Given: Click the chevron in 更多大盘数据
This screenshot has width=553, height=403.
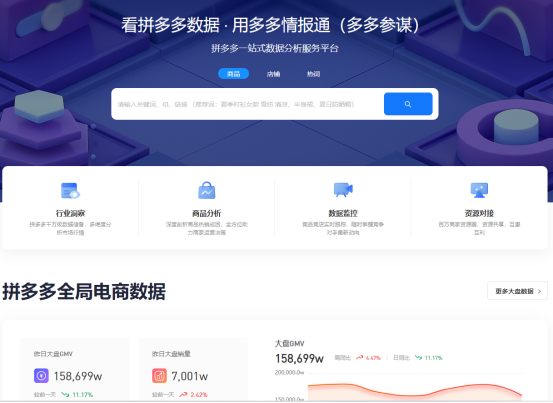Looking at the screenshot, I should 539,291.
